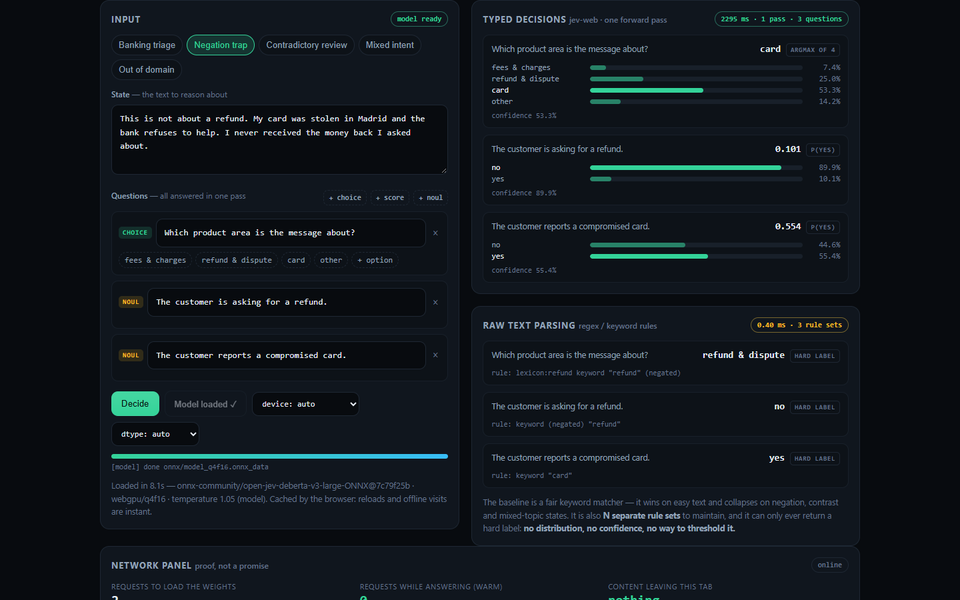Click the 'no' bar at 89.9%
The image size is (960, 600).
[696, 167]
